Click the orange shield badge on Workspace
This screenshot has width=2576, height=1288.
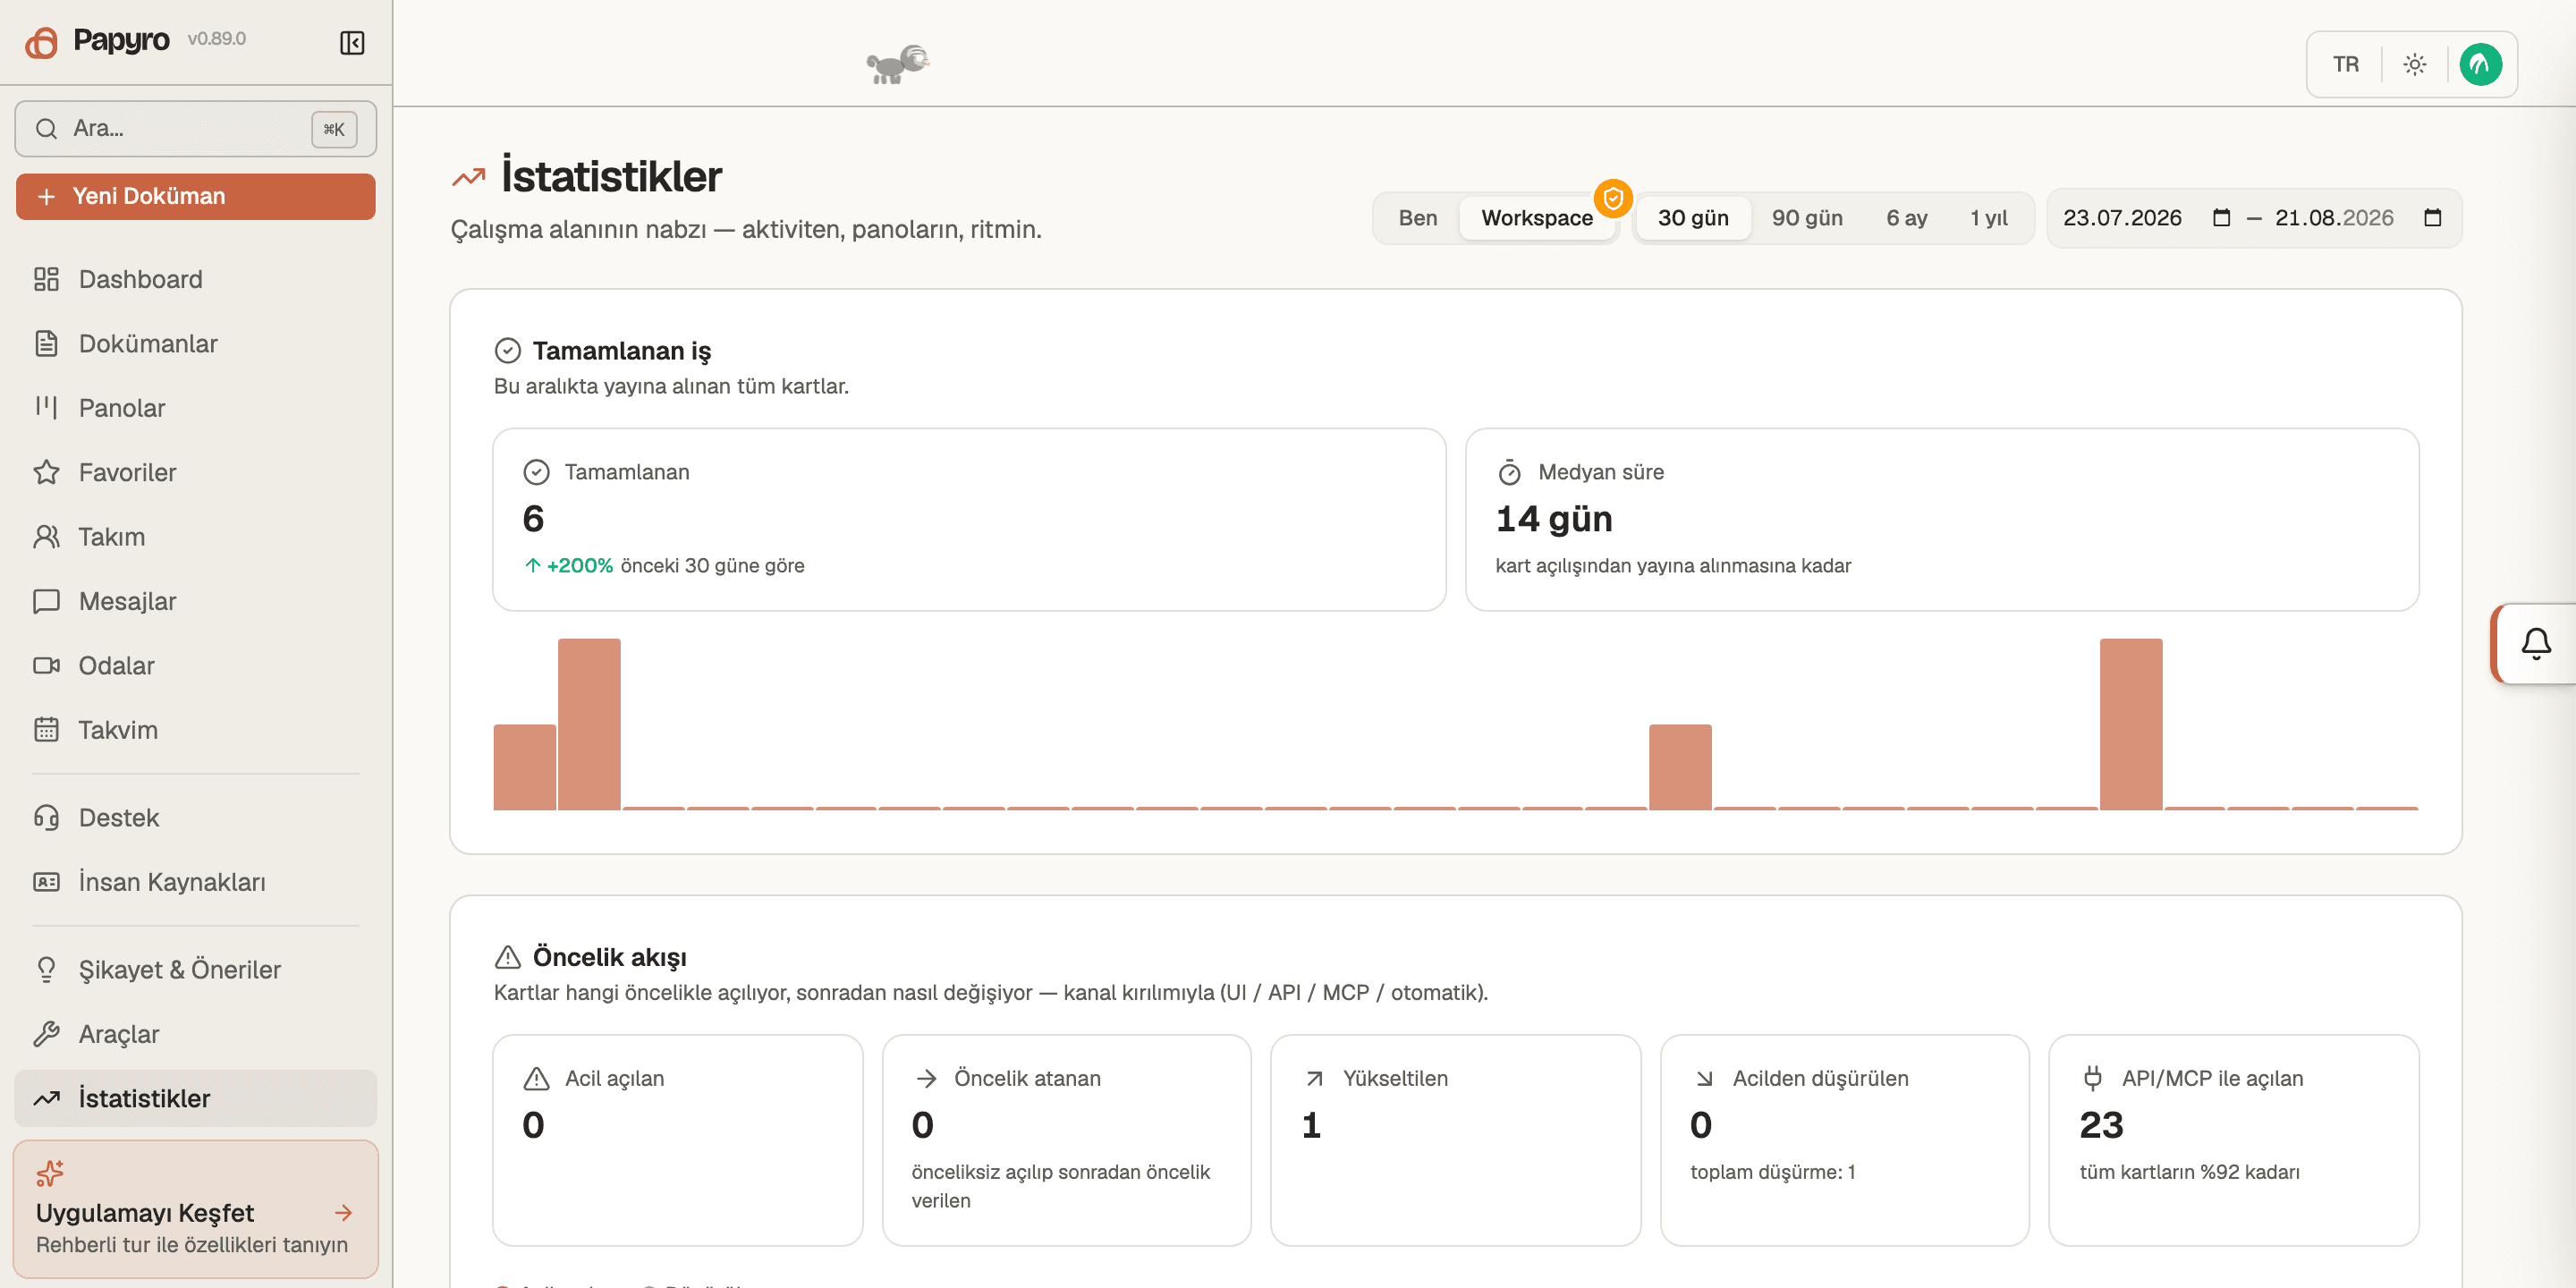[x=1613, y=198]
